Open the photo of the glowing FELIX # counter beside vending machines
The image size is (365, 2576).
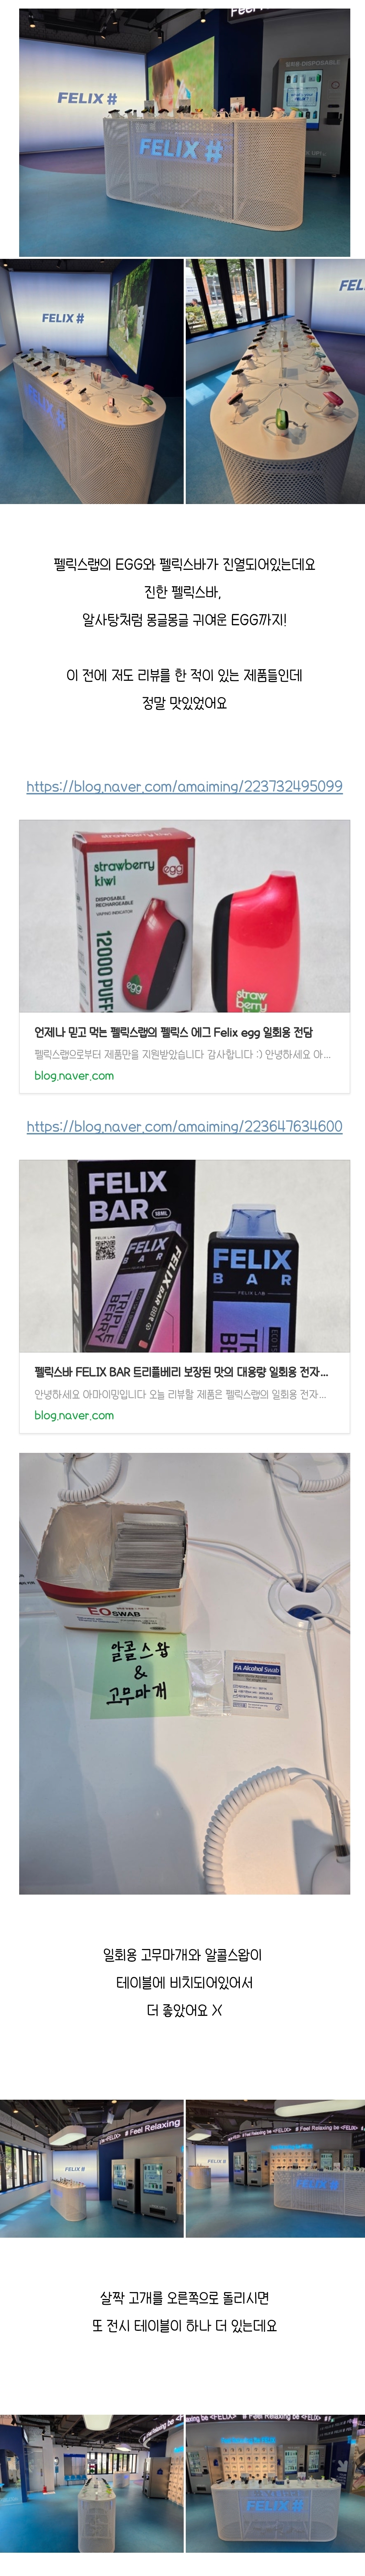point(275,2168)
